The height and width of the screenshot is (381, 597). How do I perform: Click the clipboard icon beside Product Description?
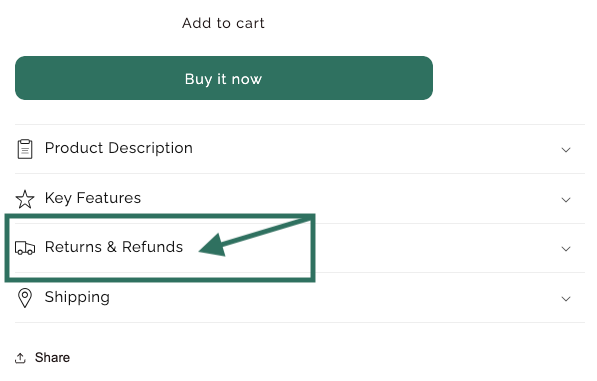point(25,149)
